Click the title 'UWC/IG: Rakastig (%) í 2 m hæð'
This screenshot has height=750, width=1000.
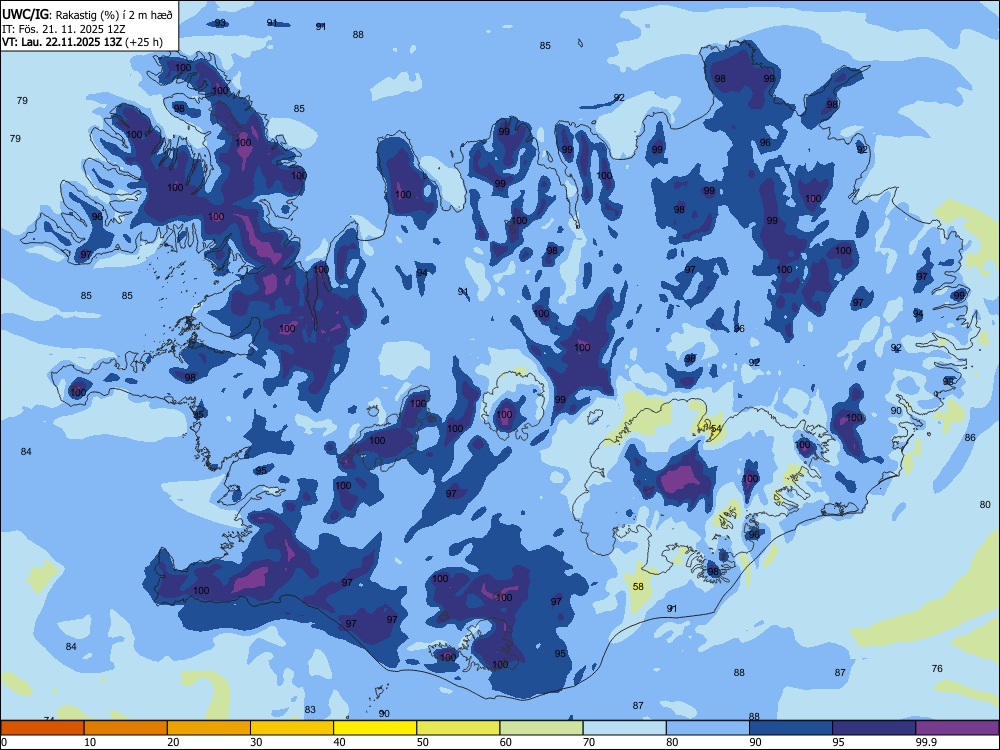coord(87,15)
